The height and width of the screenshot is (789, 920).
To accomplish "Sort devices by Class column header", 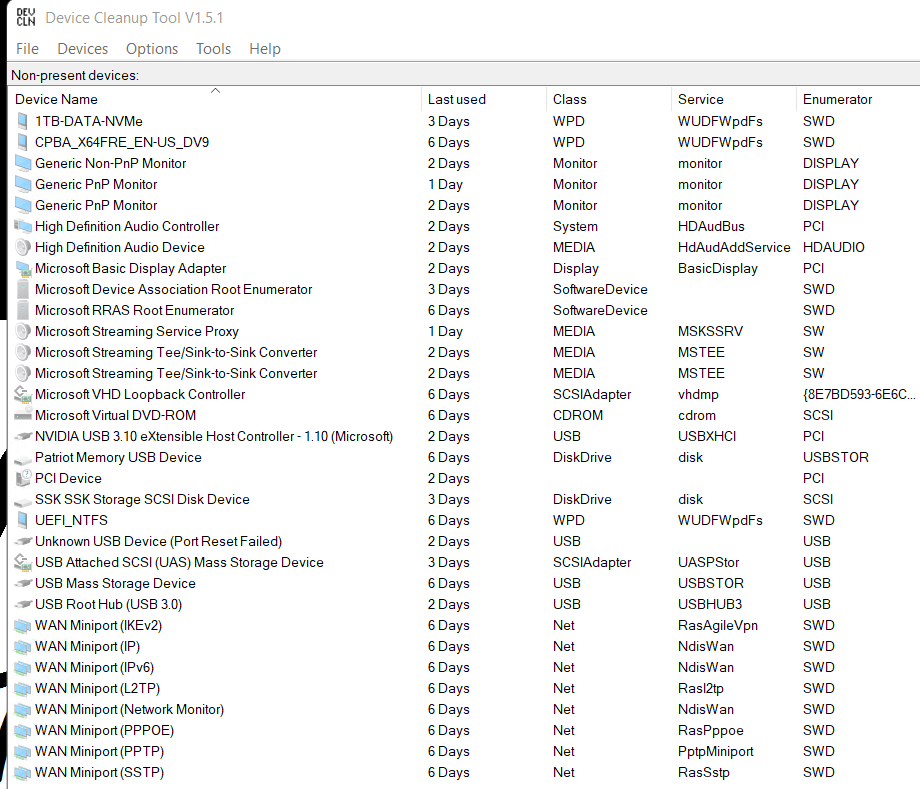I will [570, 99].
